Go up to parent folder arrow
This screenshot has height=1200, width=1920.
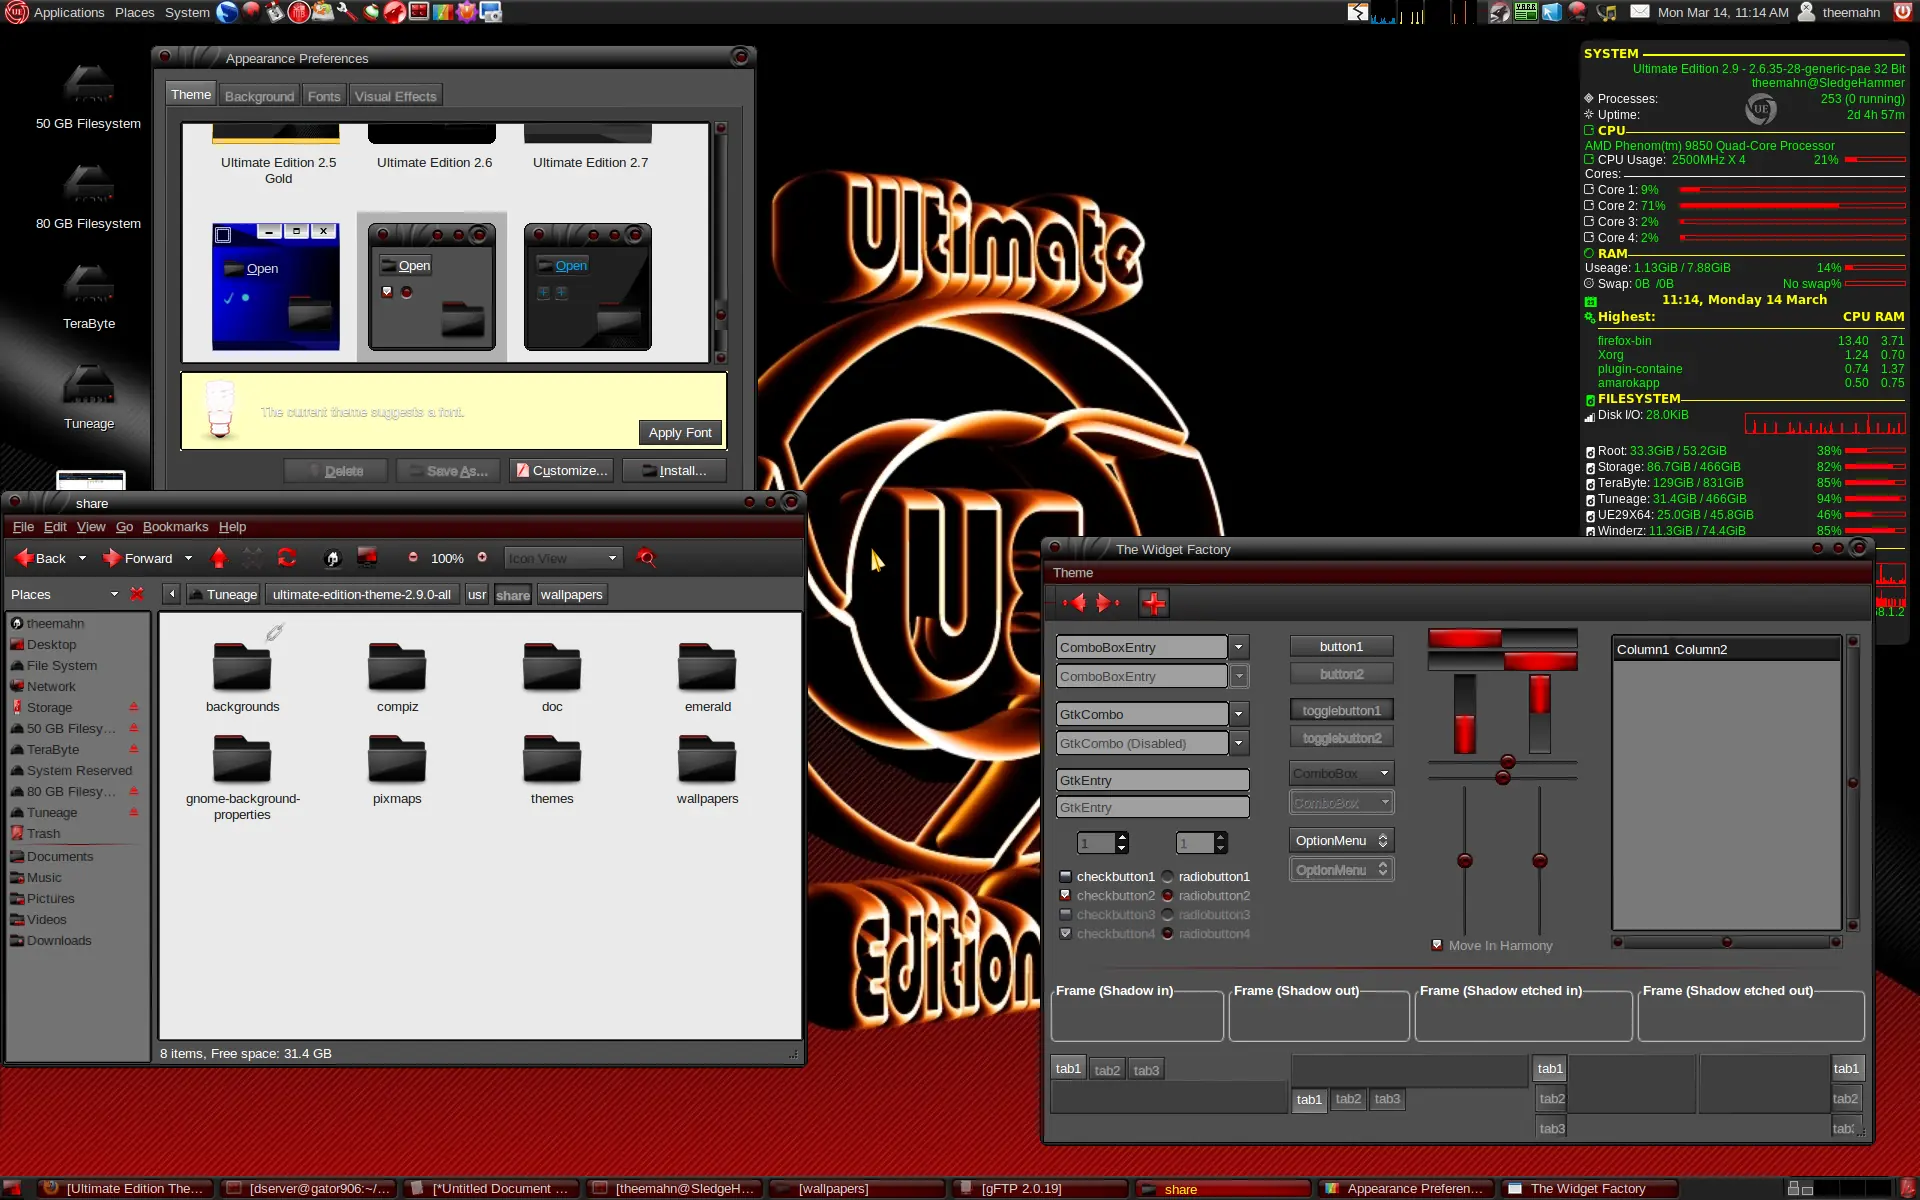click(x=219, y=558)
